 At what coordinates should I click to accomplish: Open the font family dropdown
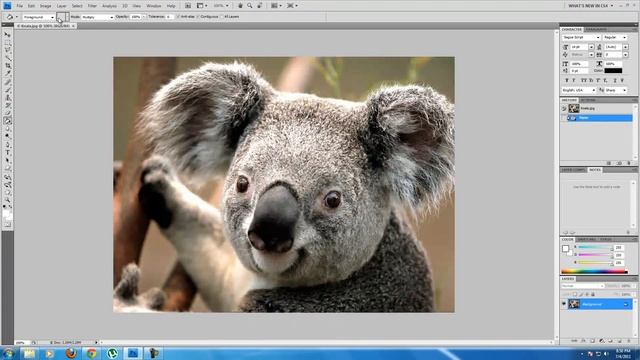tap(581, 37)
